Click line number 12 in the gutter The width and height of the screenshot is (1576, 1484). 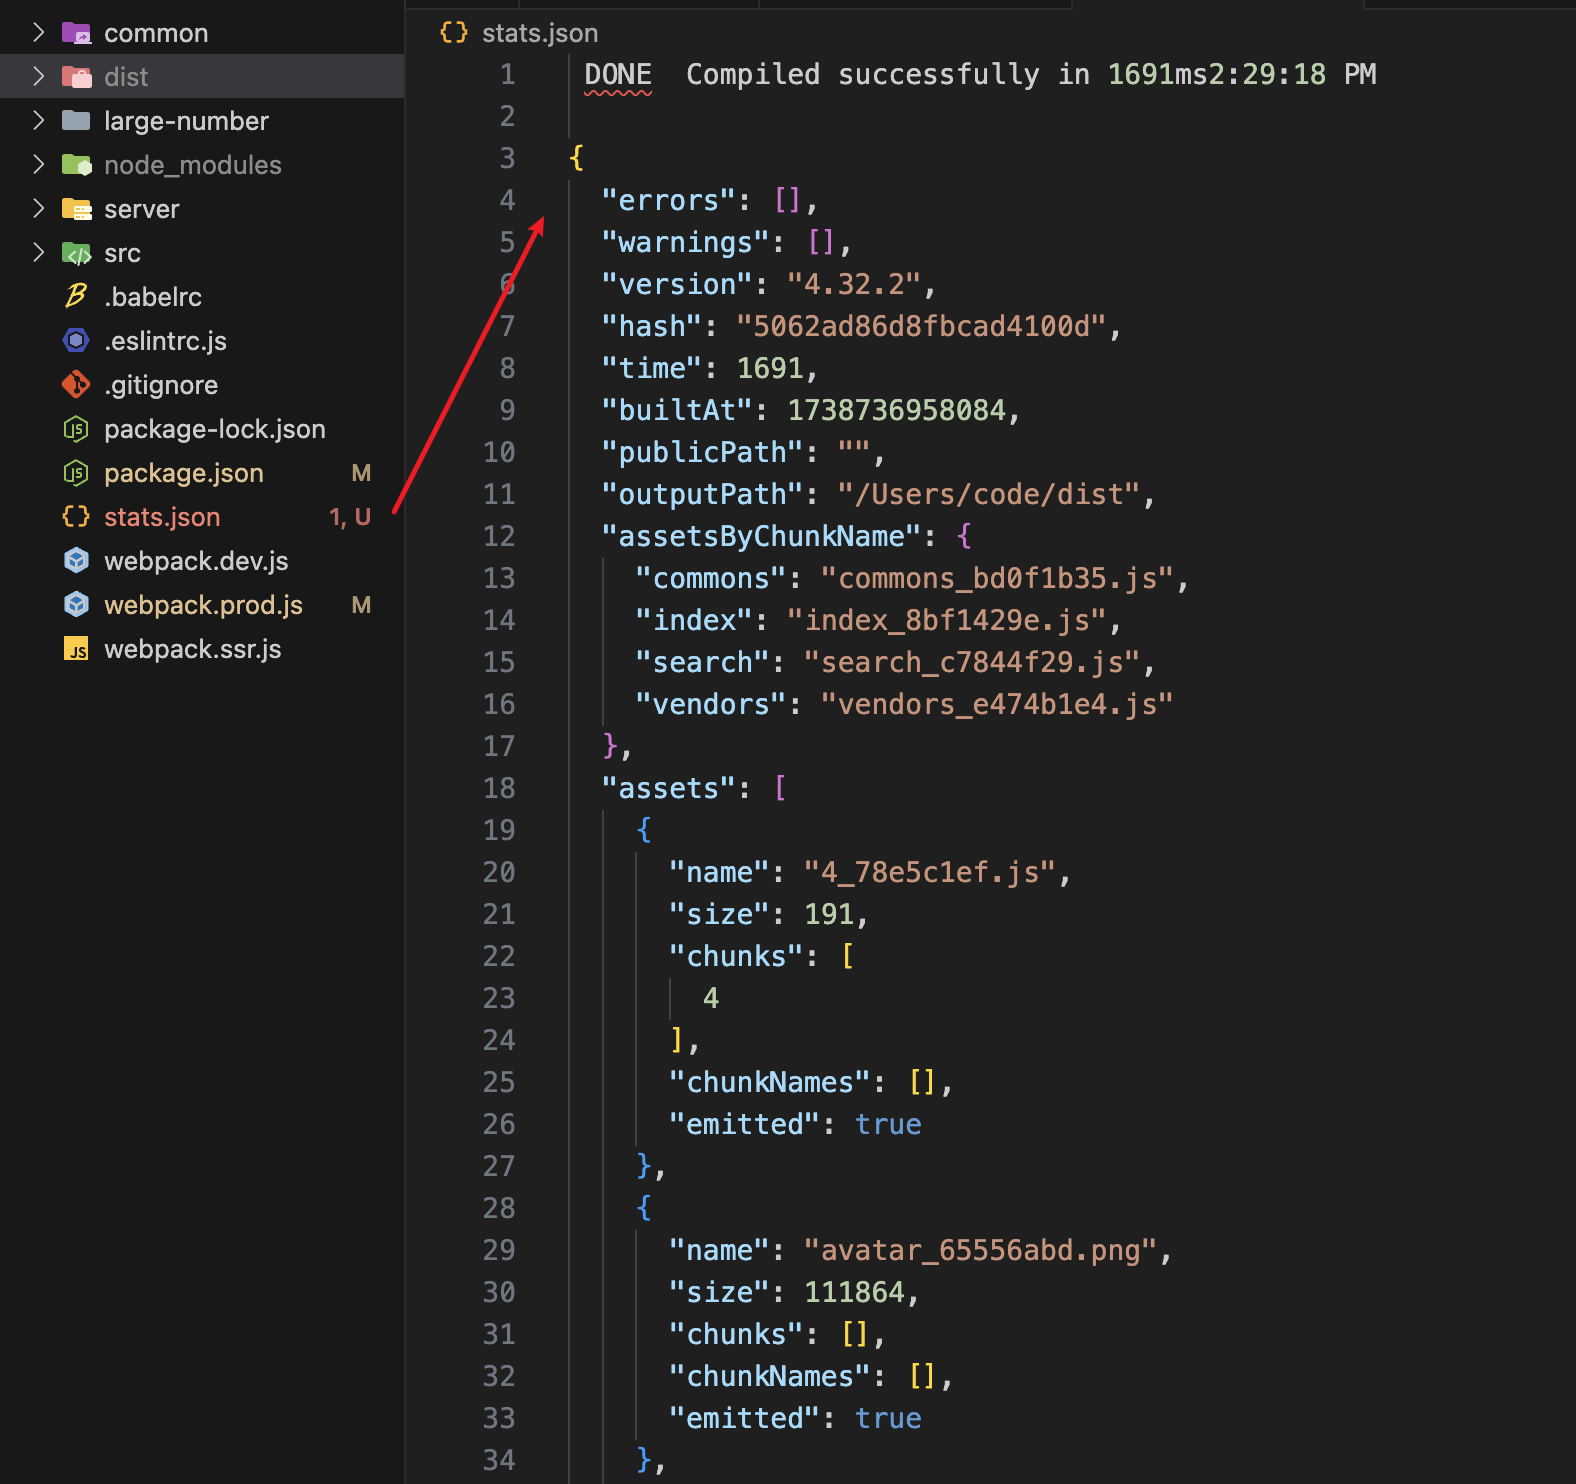tap(499, 536)
